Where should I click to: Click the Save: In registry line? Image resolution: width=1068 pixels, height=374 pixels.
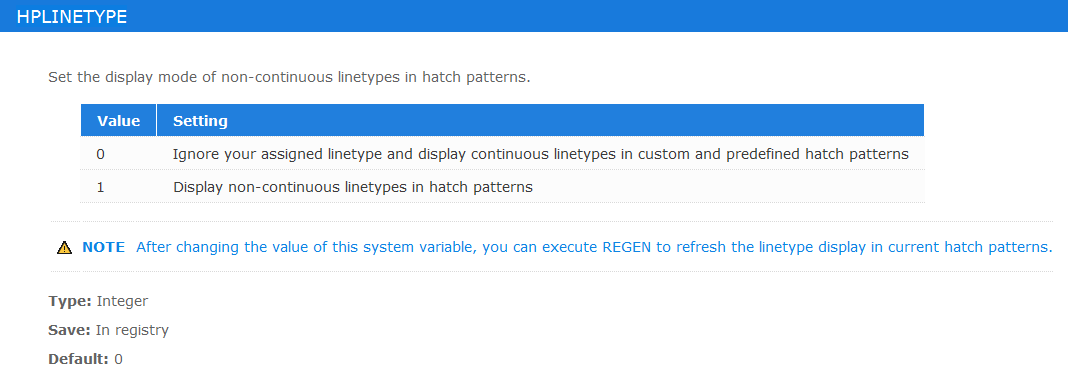108,330
